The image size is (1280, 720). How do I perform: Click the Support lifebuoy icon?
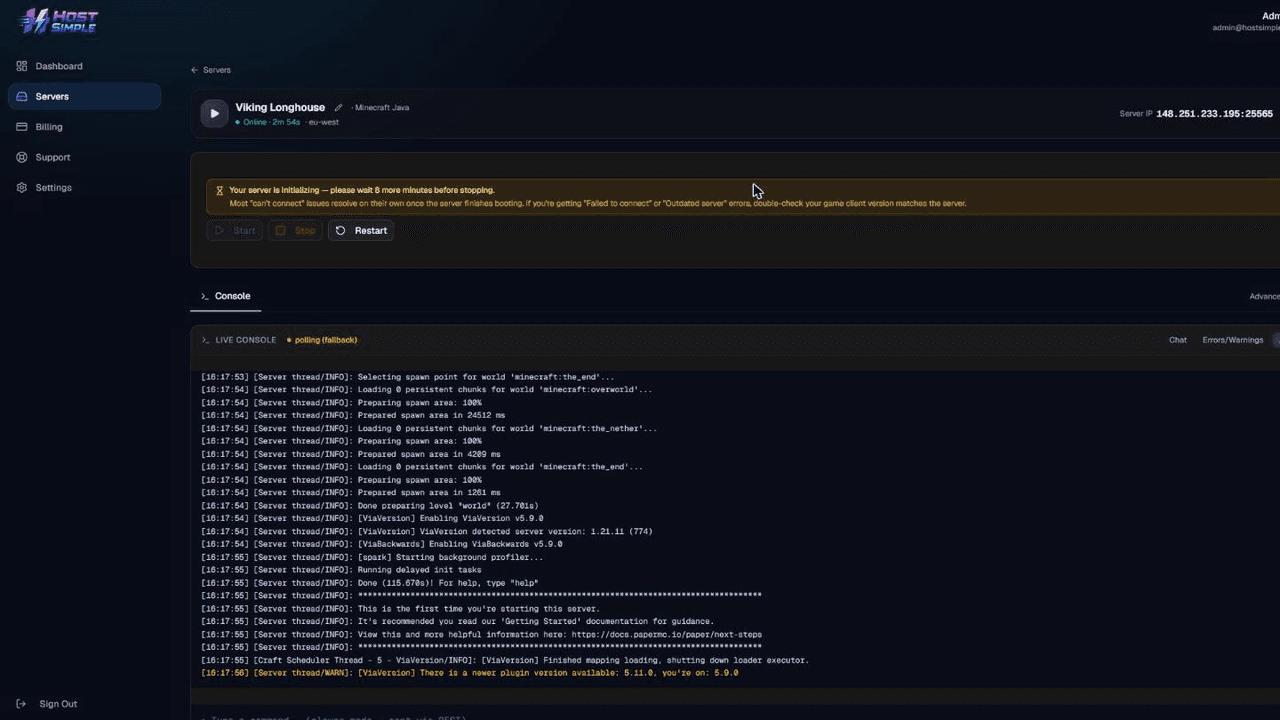[x=22, y=157]
